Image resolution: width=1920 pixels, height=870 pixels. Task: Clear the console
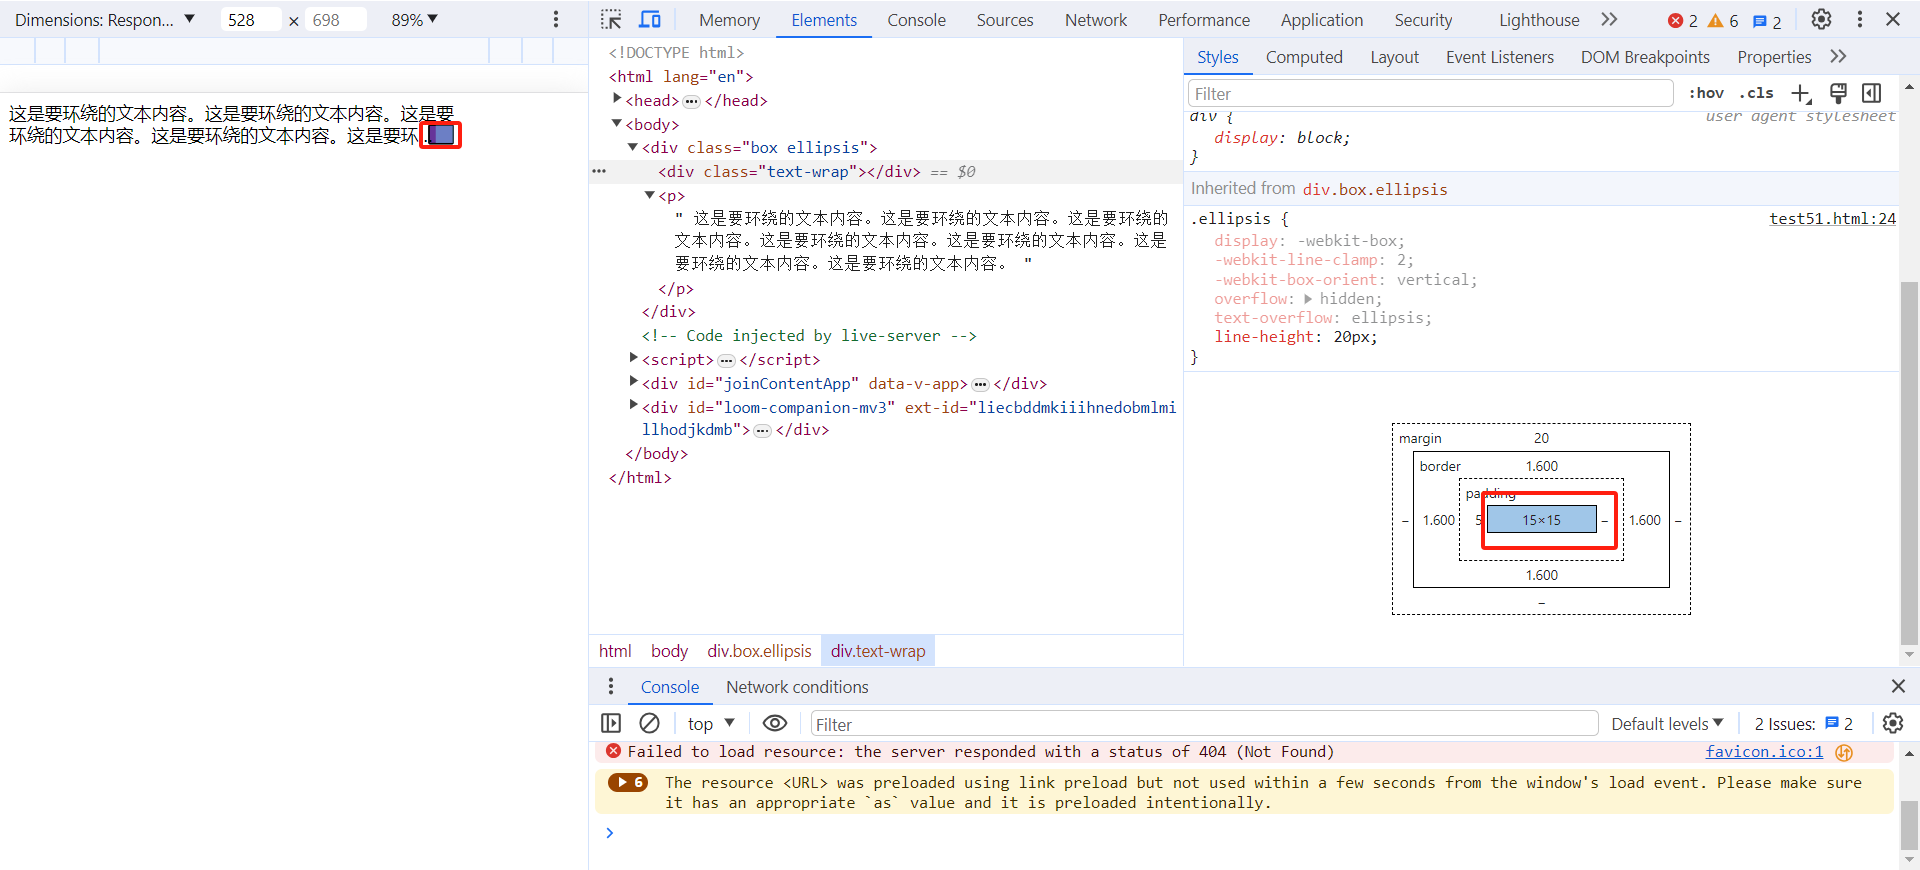[x=649, y=723]
